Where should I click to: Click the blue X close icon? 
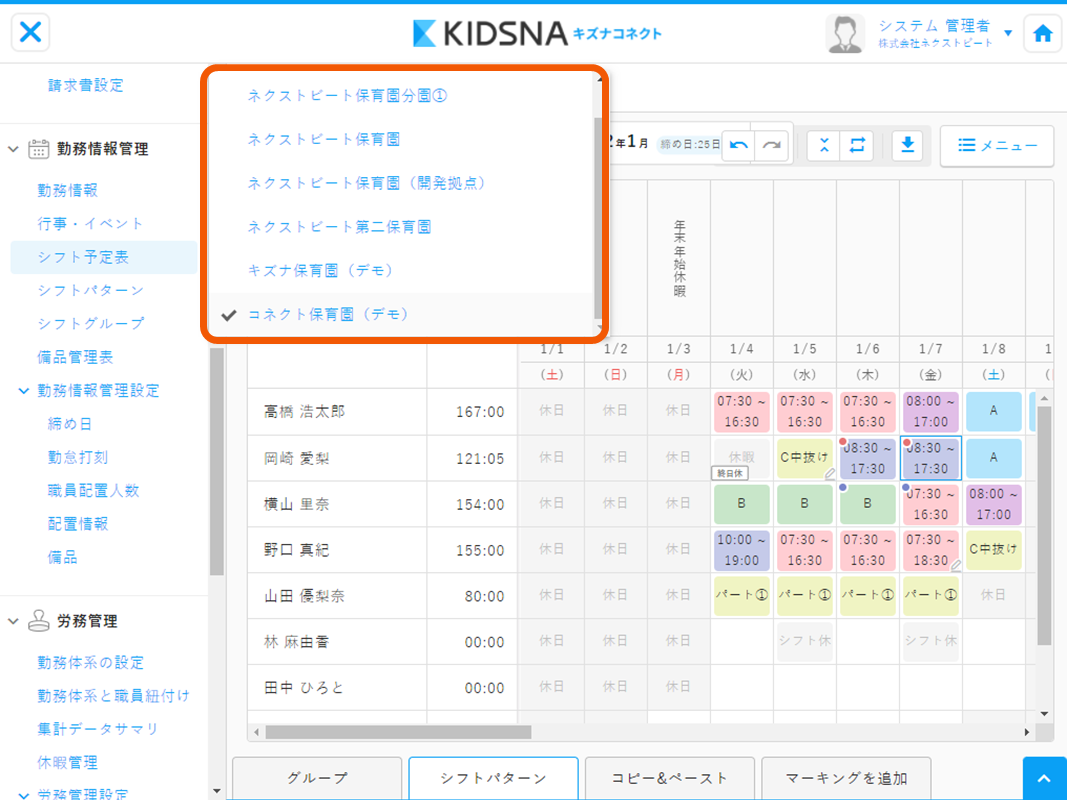pos(31,32)
